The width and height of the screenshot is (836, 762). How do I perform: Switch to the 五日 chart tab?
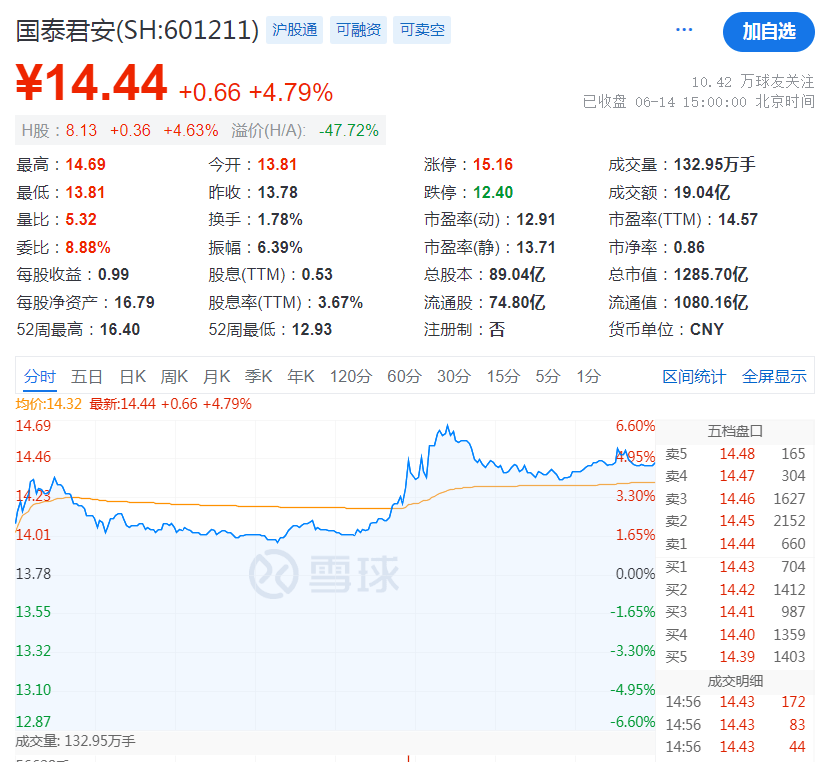coord(87,376)
